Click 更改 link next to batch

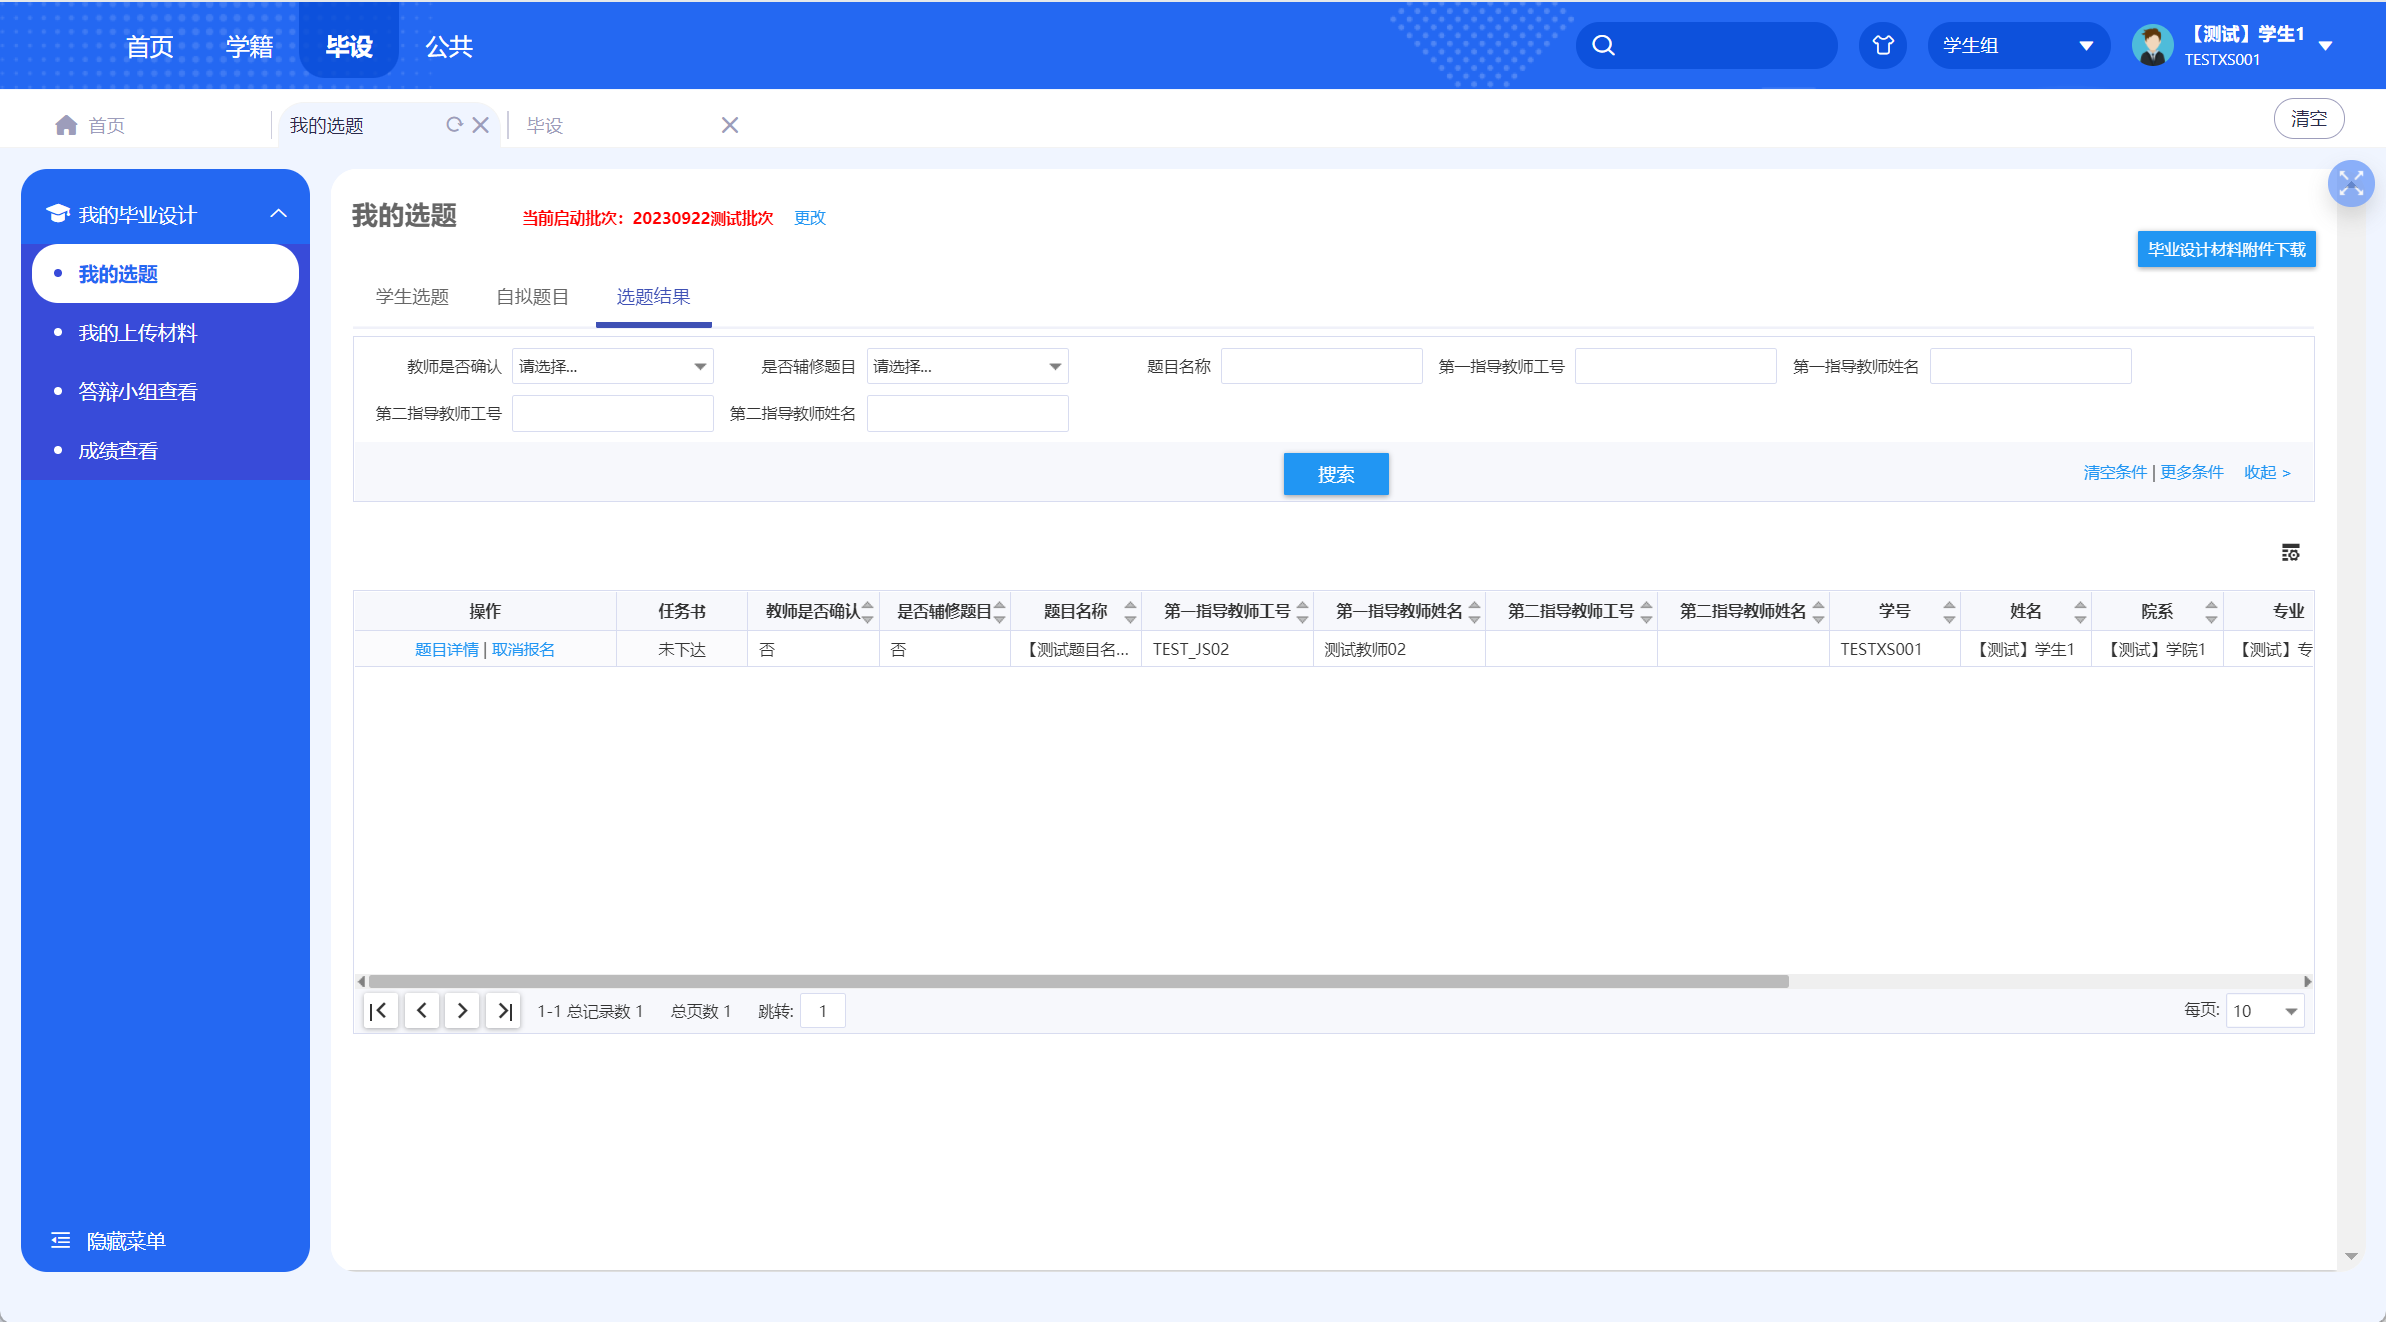coord(810,217)
